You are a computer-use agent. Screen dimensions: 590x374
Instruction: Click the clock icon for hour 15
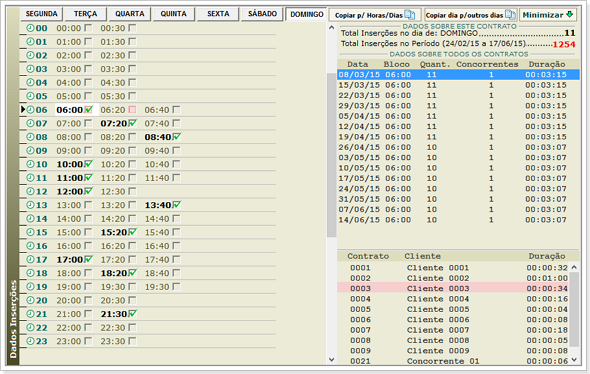point(30,232)
